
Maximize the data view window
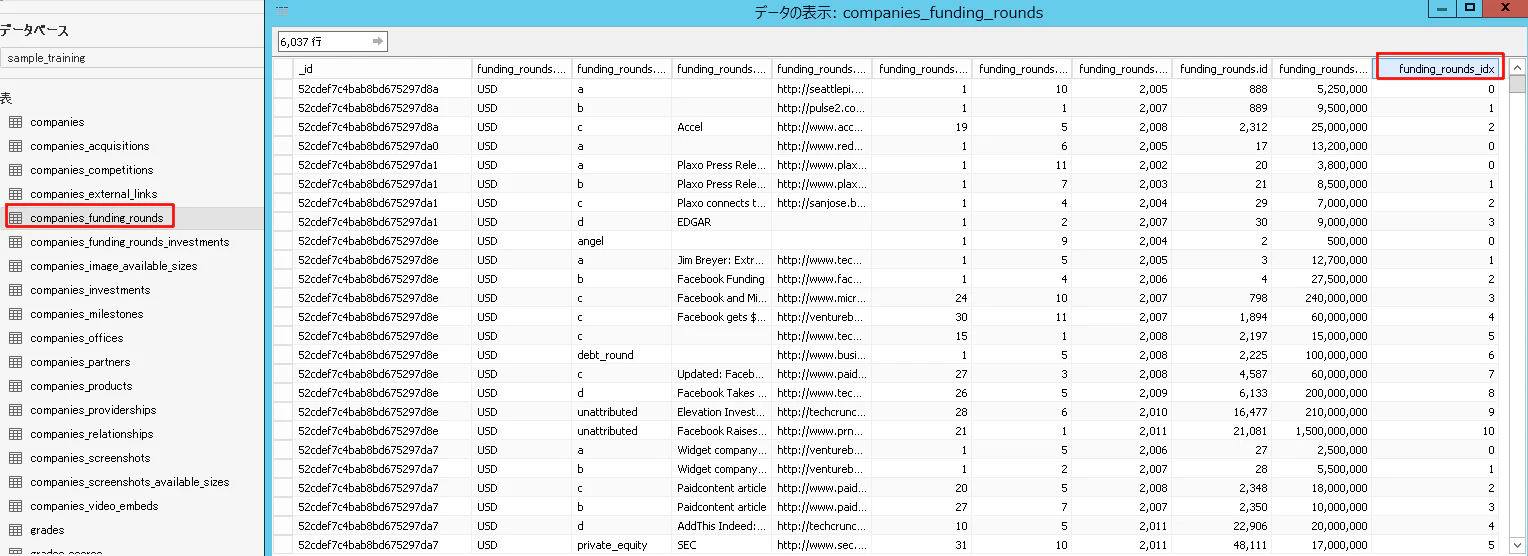pyautogui.click(x=1469, y=9)
